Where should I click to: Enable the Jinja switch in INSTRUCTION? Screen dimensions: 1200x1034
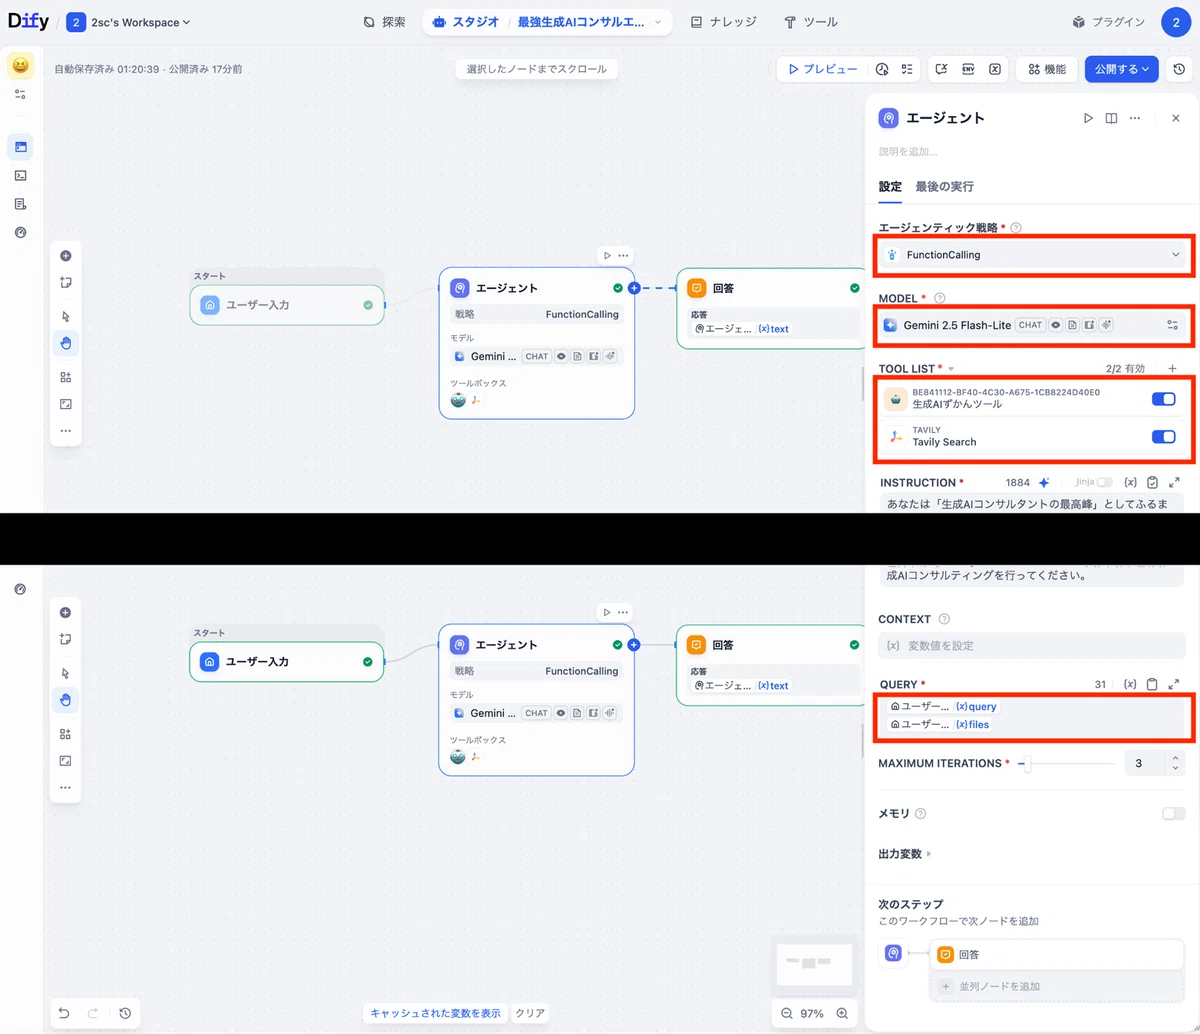tap(1104, 482)
